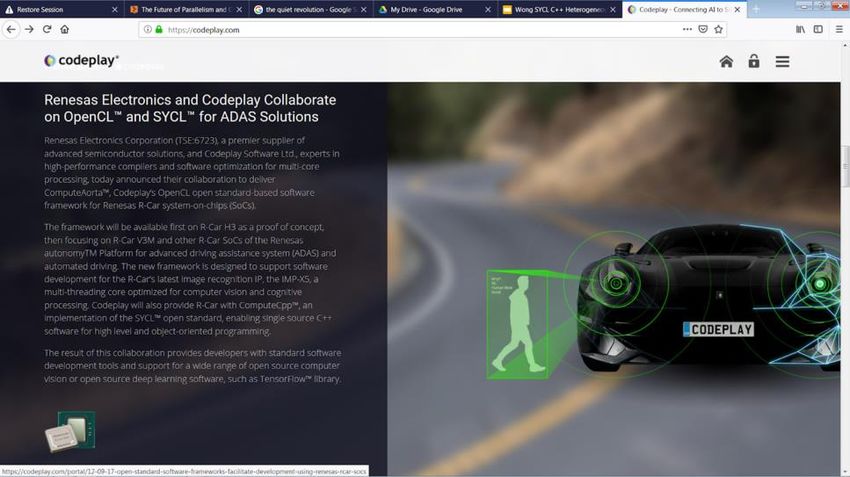The width and height of the screenshot is (850, 477).
Task: Save page to Pocket
Action: click(x=703, y=29)
